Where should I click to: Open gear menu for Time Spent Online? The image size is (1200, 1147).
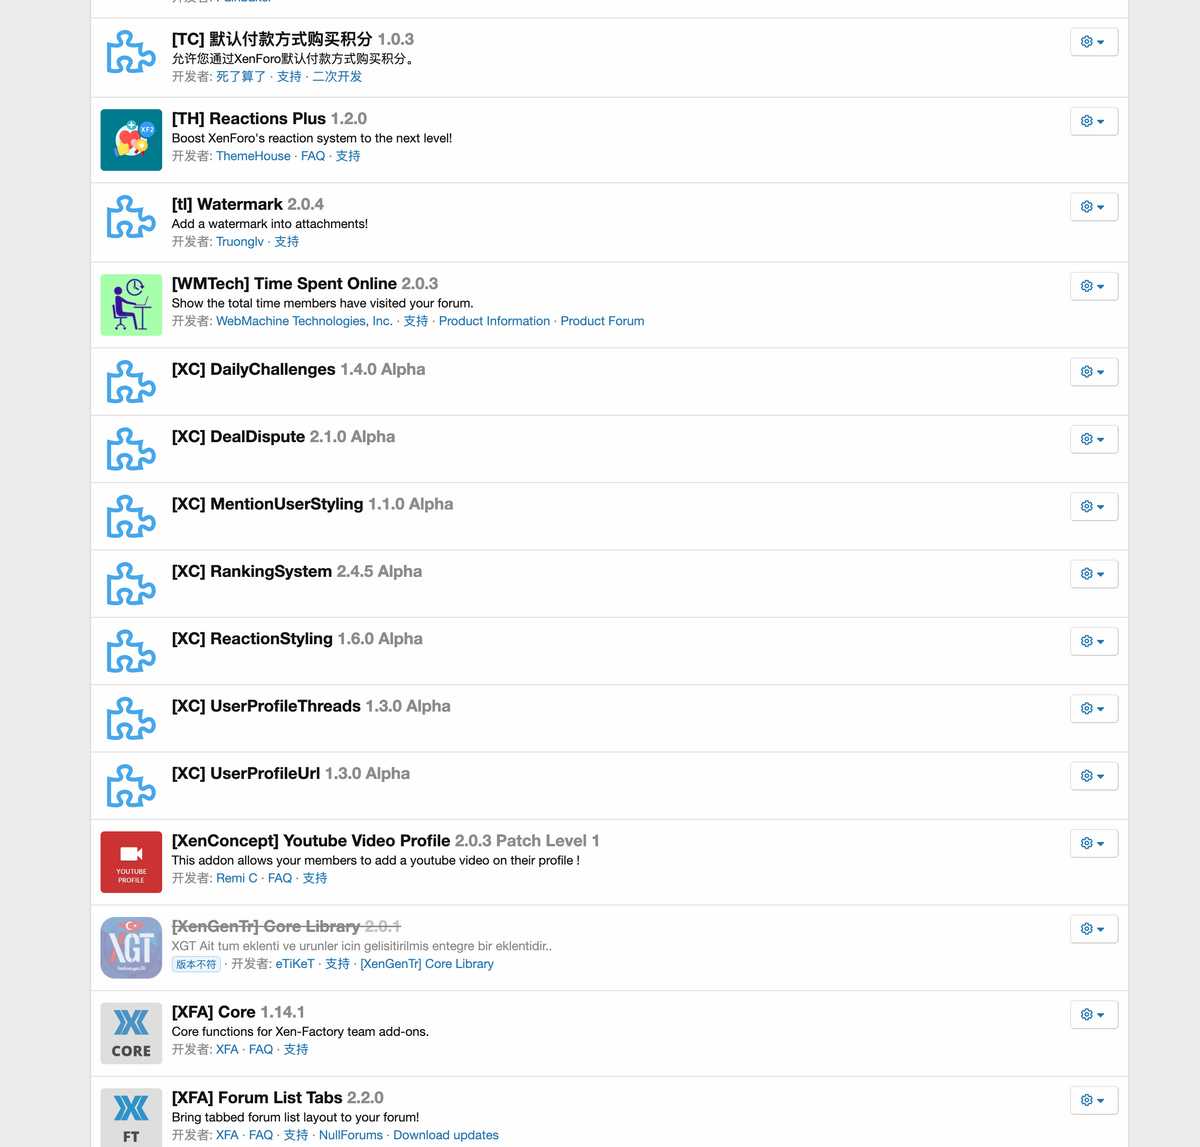(1093, 286)
